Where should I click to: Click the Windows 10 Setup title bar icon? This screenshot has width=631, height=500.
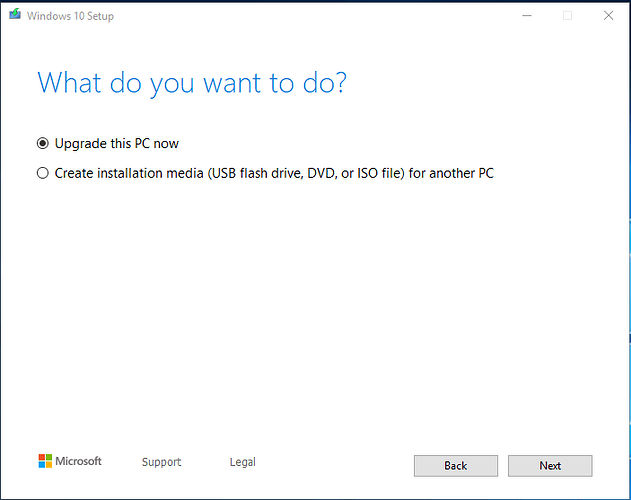click(x=15, y=15)
